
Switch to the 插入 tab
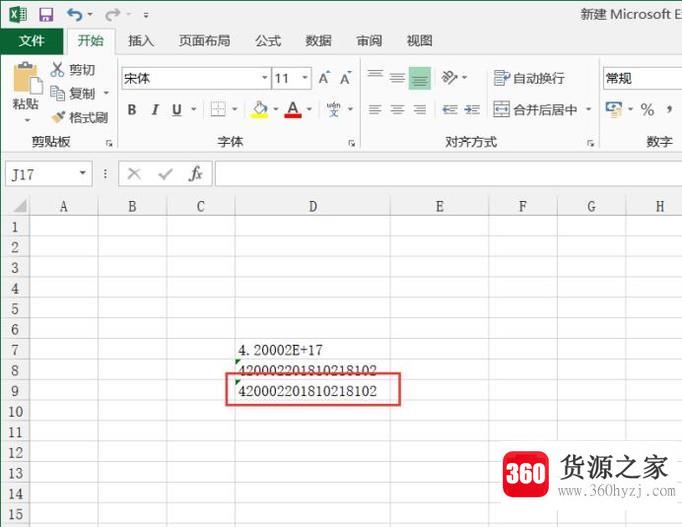[x=141, y=41]
